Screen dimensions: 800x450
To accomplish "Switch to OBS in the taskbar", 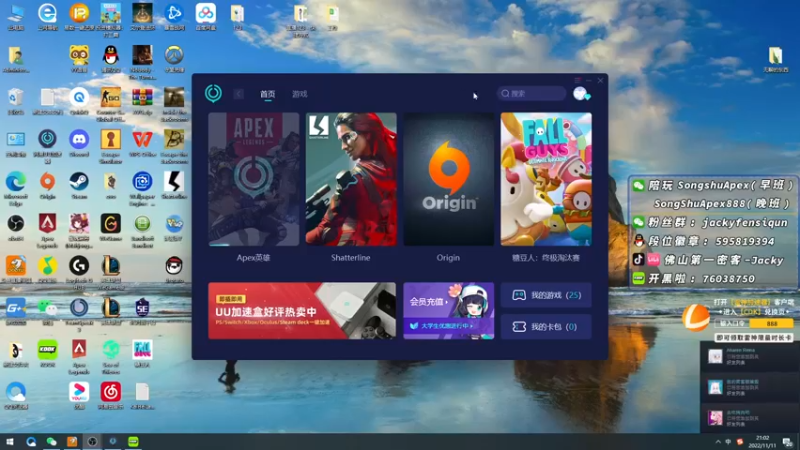I will pyautogui.click(x=92, y=441).
